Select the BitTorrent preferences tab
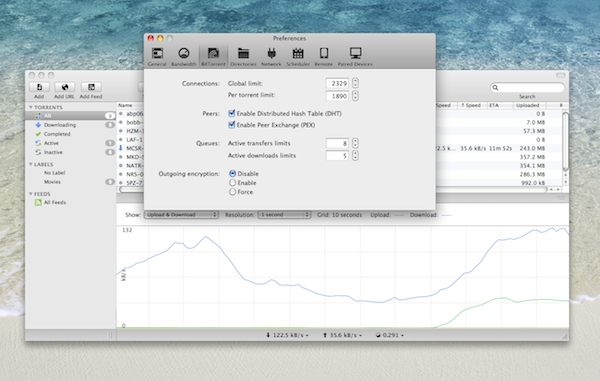The height and width of the screenshot is (381, 600). point(213,56)
